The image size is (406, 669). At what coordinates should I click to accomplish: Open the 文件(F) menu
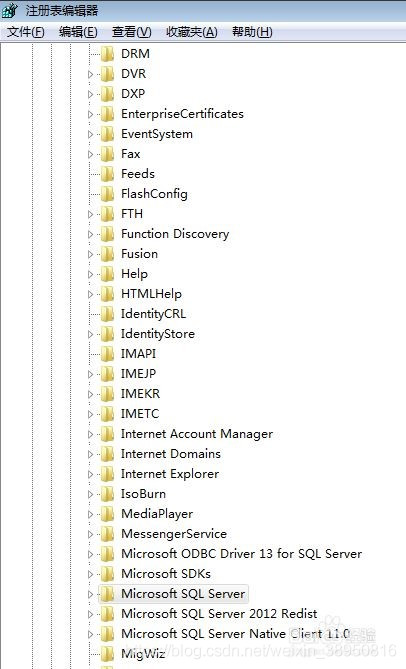(x=26, y=32)
